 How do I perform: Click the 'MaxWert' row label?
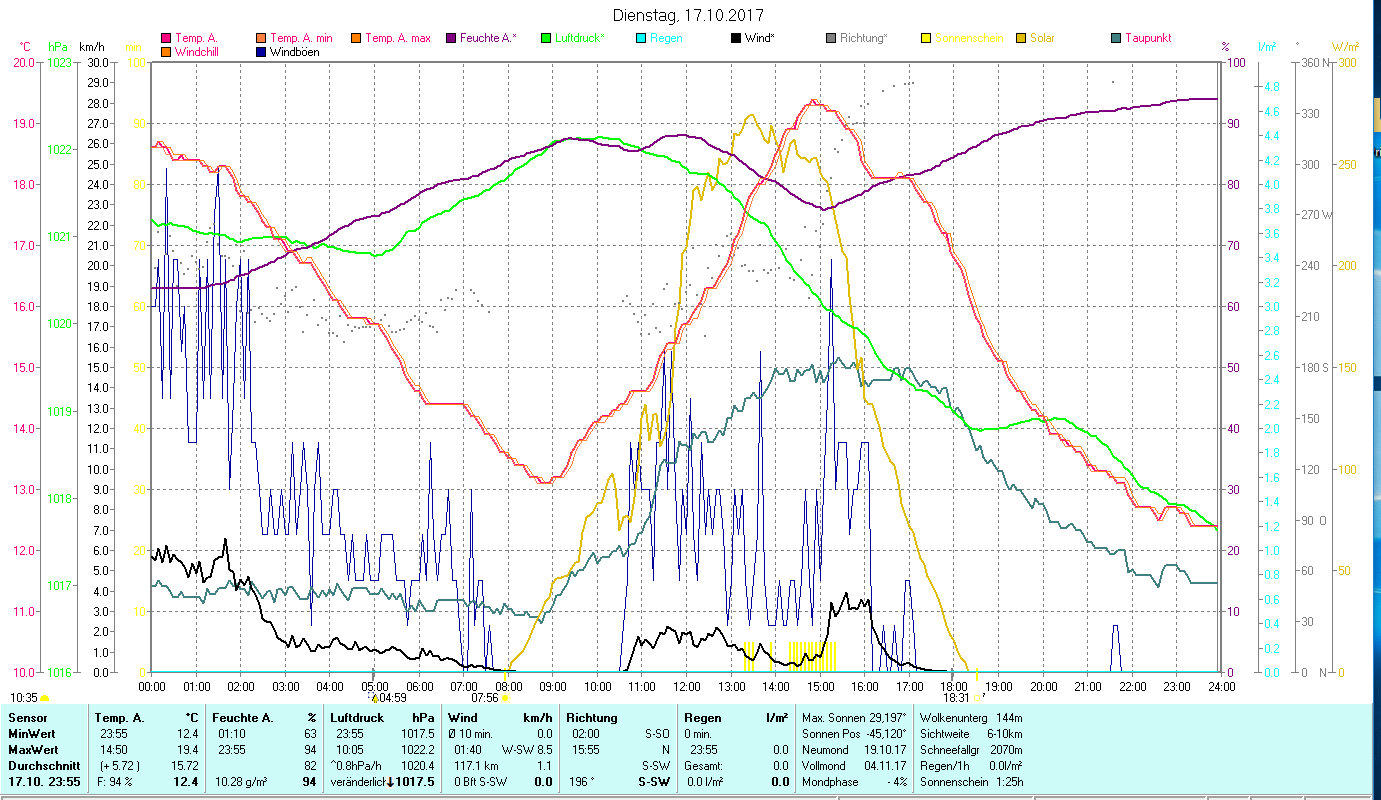pyautogui.click(x=33, y=750)
